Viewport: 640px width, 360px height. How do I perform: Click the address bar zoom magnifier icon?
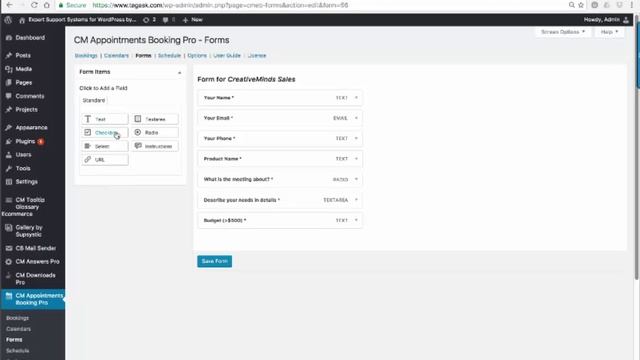tap(571, 5)
